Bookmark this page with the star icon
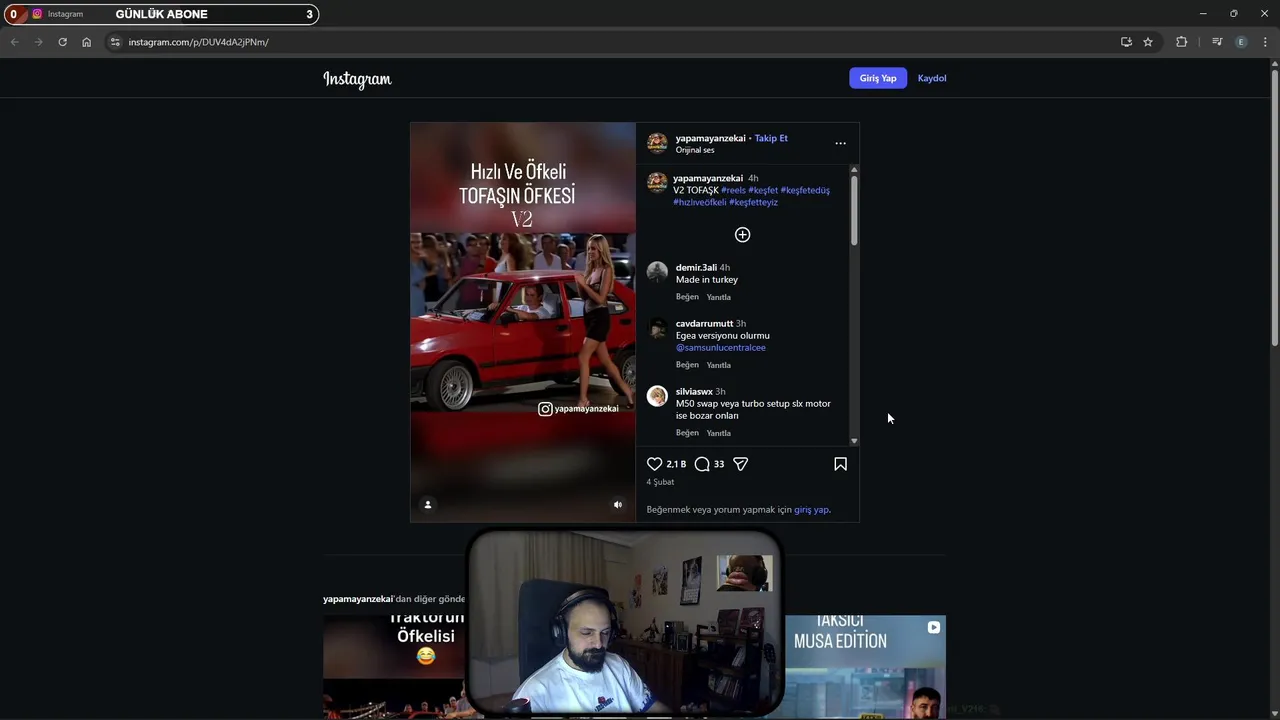The width and height of the screenshot is (1280, 720). [1148, 42]
